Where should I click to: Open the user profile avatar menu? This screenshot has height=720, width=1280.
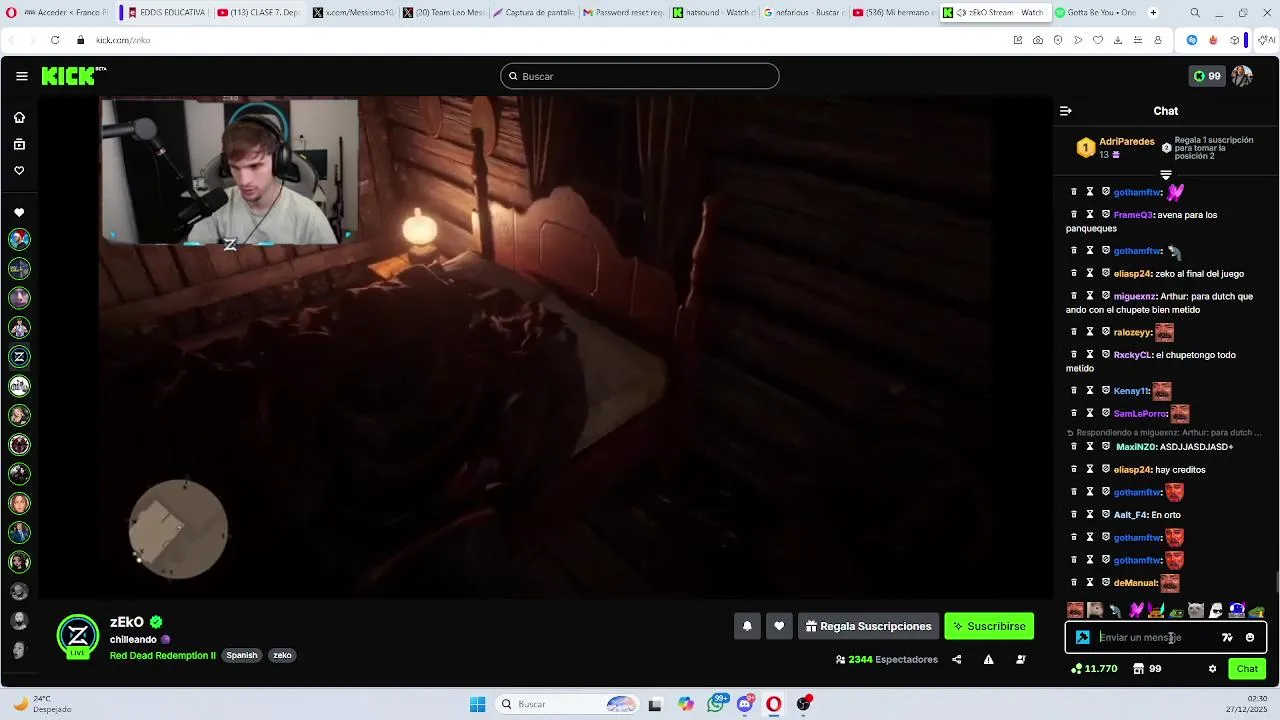1242,76
